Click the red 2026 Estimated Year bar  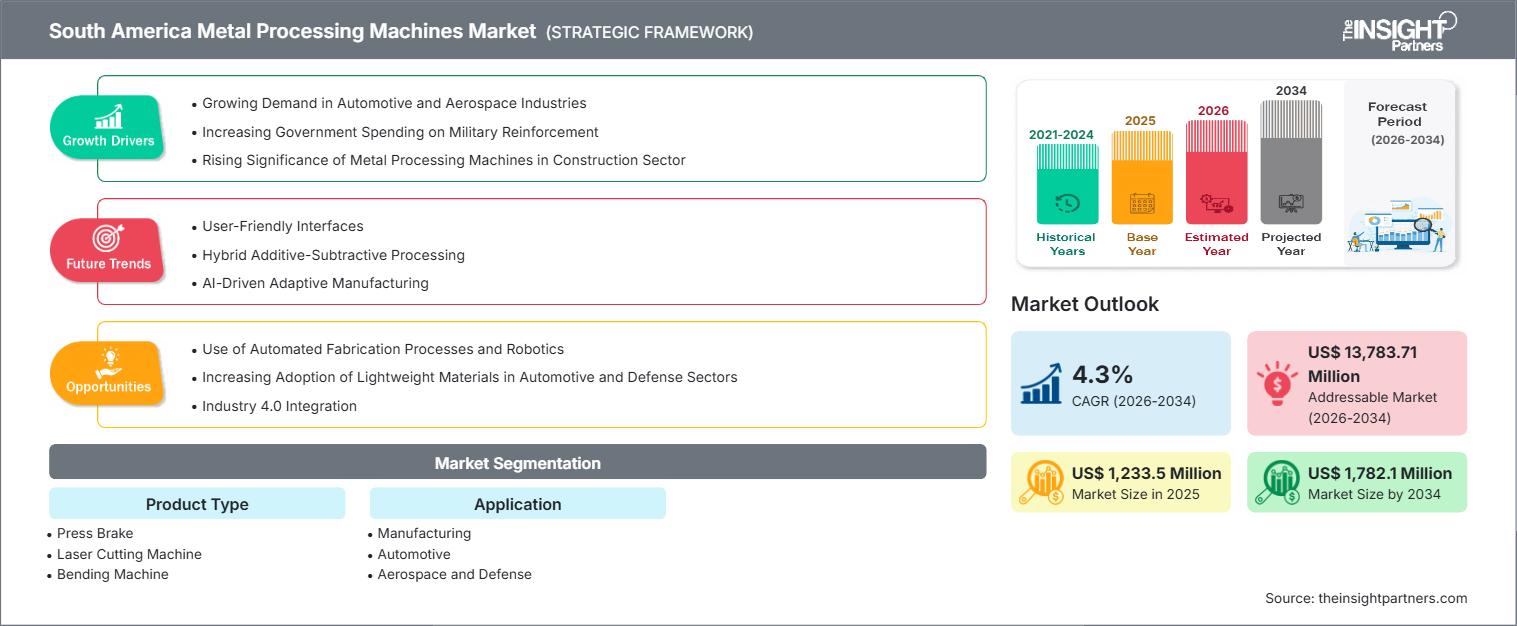1216,172
